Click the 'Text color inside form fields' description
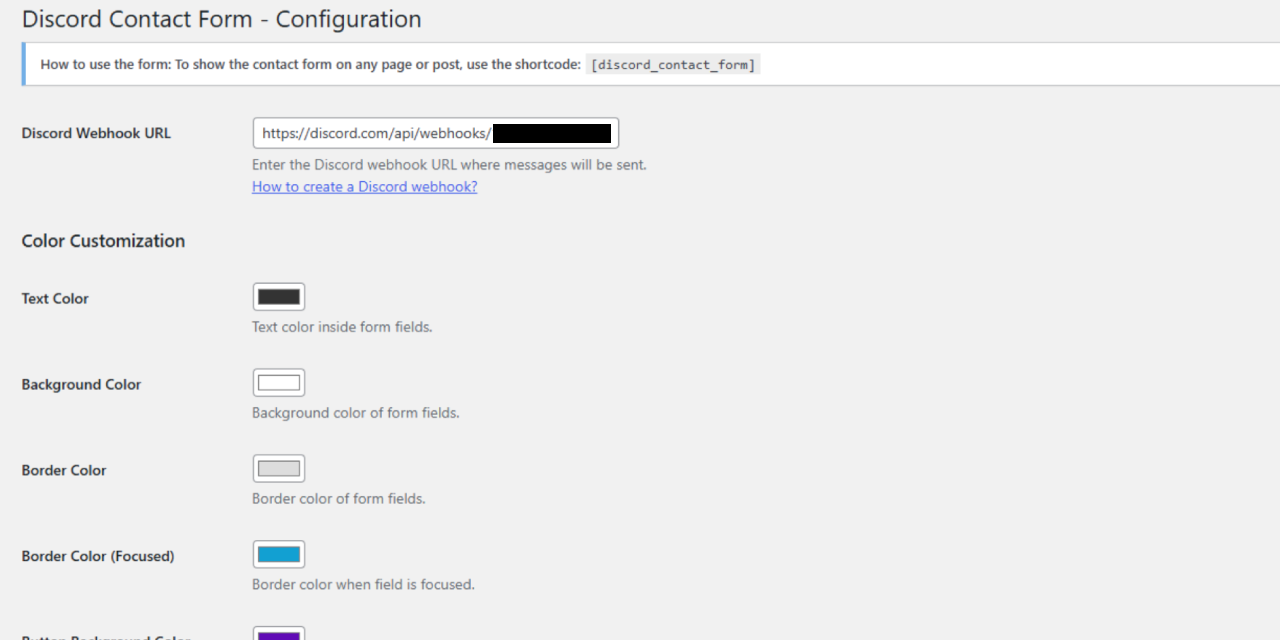This screenshot has width=1280, height=640. pos(341,326)
